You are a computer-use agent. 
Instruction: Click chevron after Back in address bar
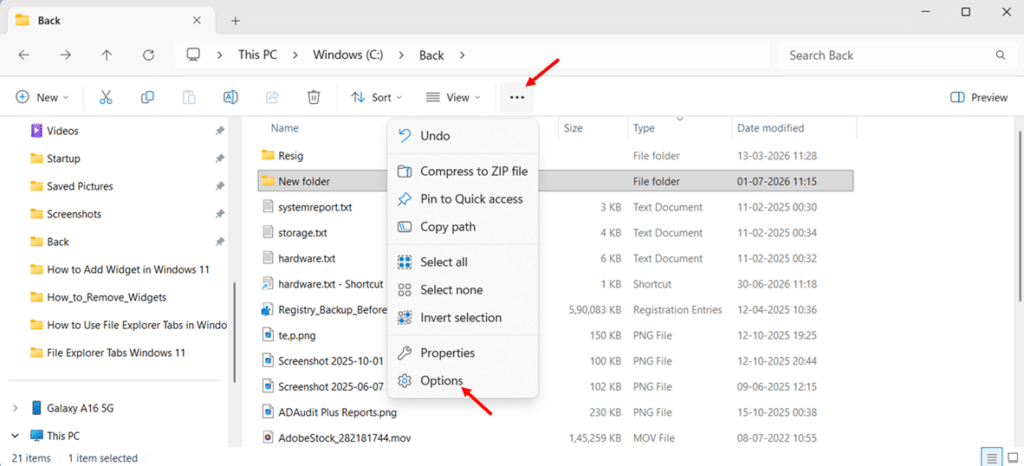click(x=462, y=55)
